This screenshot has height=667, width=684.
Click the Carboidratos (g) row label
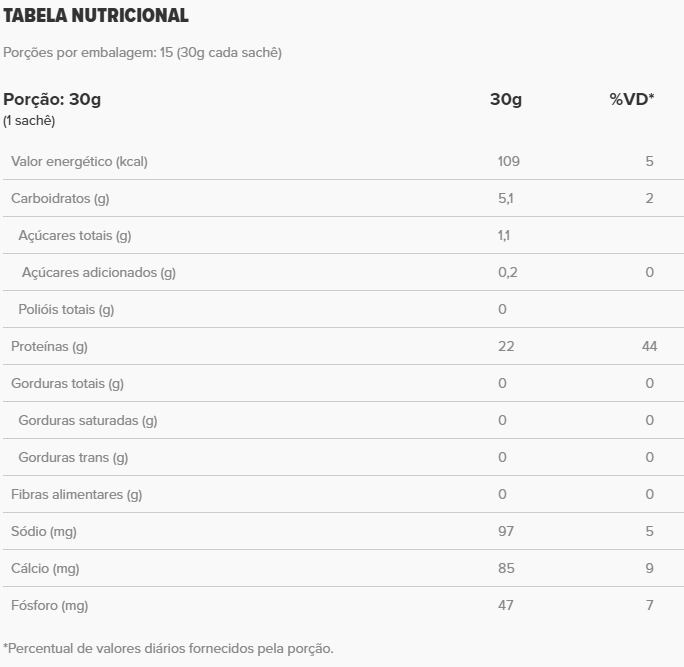pyautogui.click(x=60, y=198)
